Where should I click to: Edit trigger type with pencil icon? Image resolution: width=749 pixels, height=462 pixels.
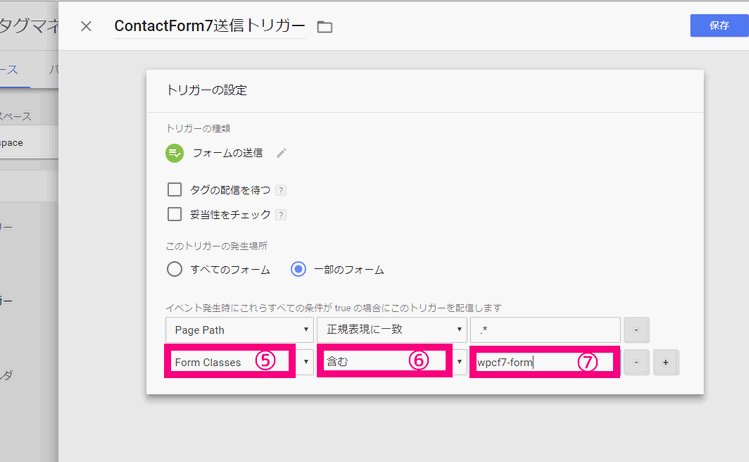pos(281,153)
